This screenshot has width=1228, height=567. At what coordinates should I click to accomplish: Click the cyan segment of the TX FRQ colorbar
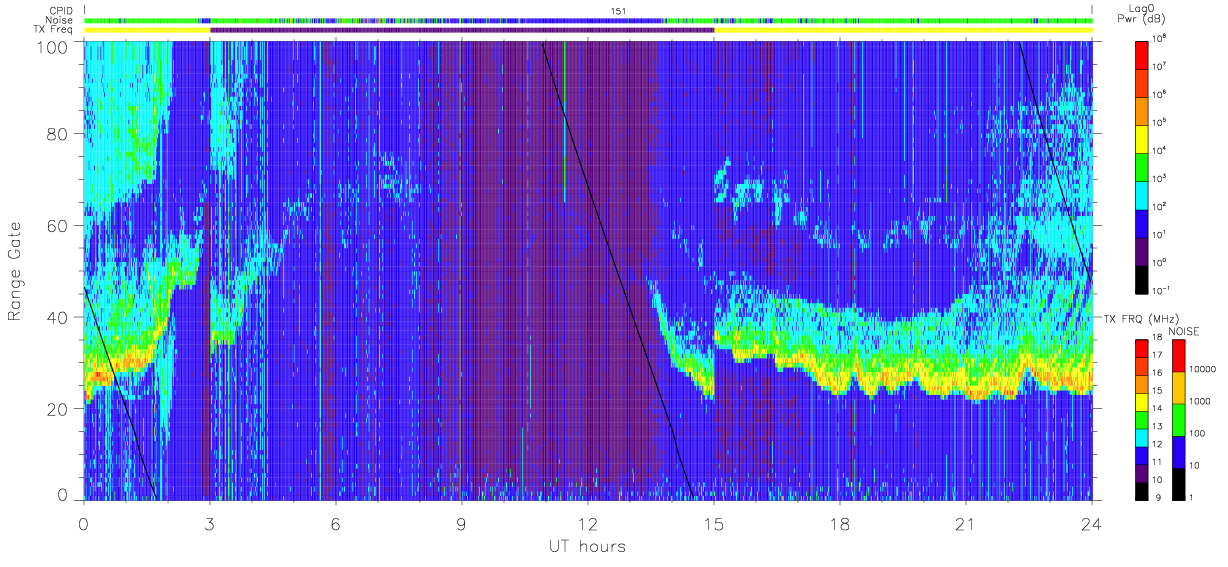tap(1142, 437)
